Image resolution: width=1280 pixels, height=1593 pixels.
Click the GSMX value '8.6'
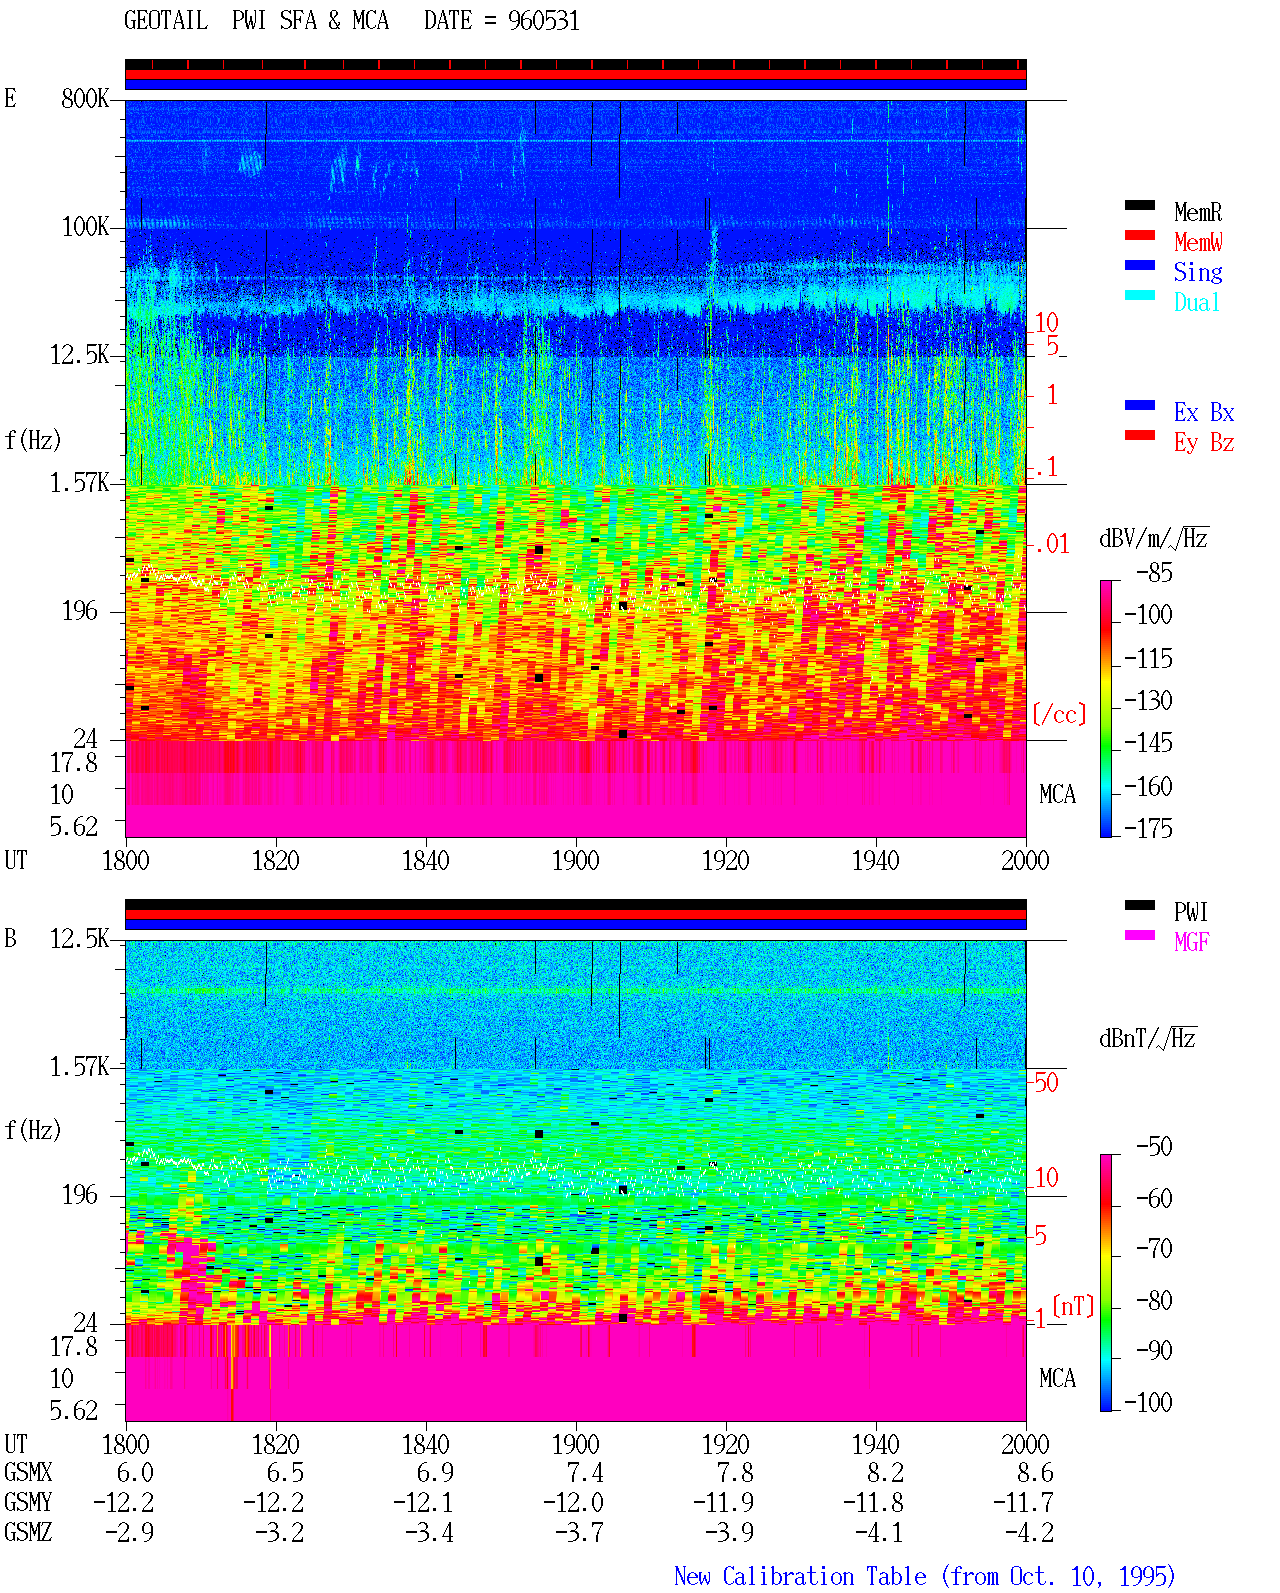tap(1036, 1473)
